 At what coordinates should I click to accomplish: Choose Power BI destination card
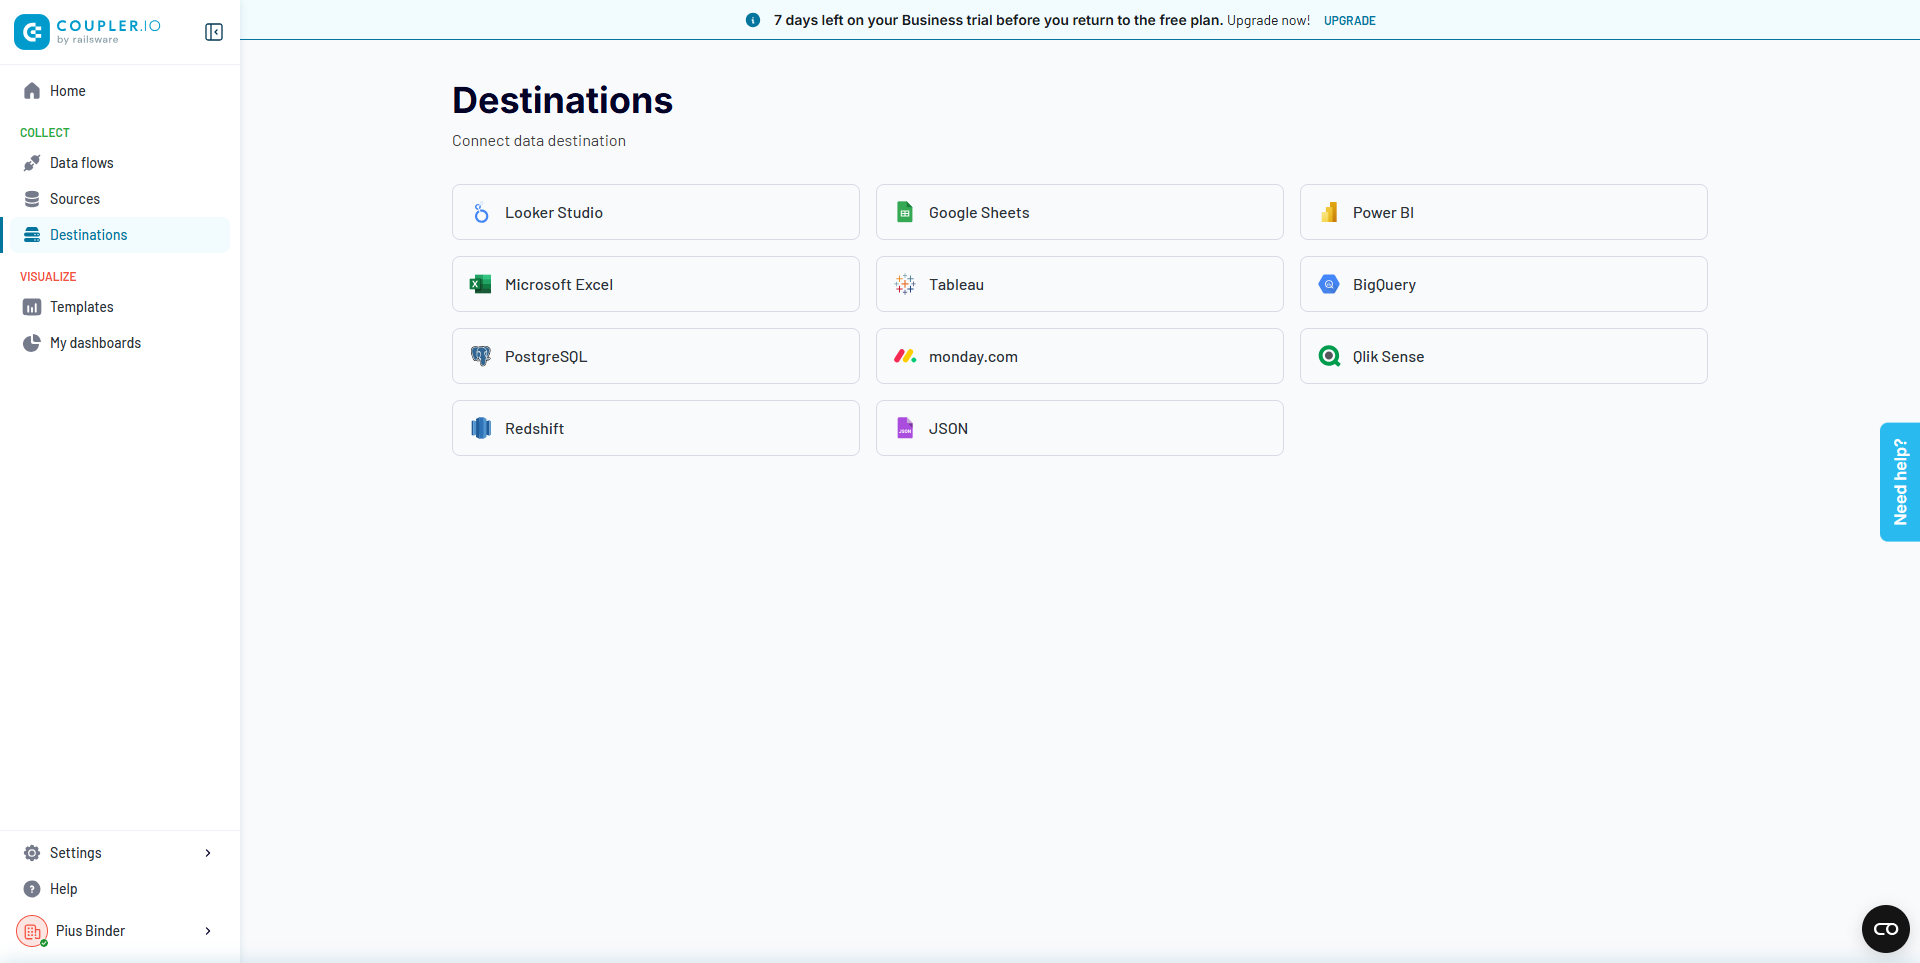(x=1504, y=212)
